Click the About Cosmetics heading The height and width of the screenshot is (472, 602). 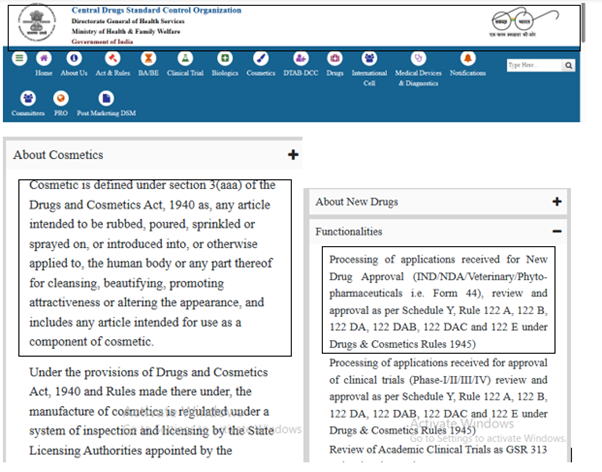(58, 155)
